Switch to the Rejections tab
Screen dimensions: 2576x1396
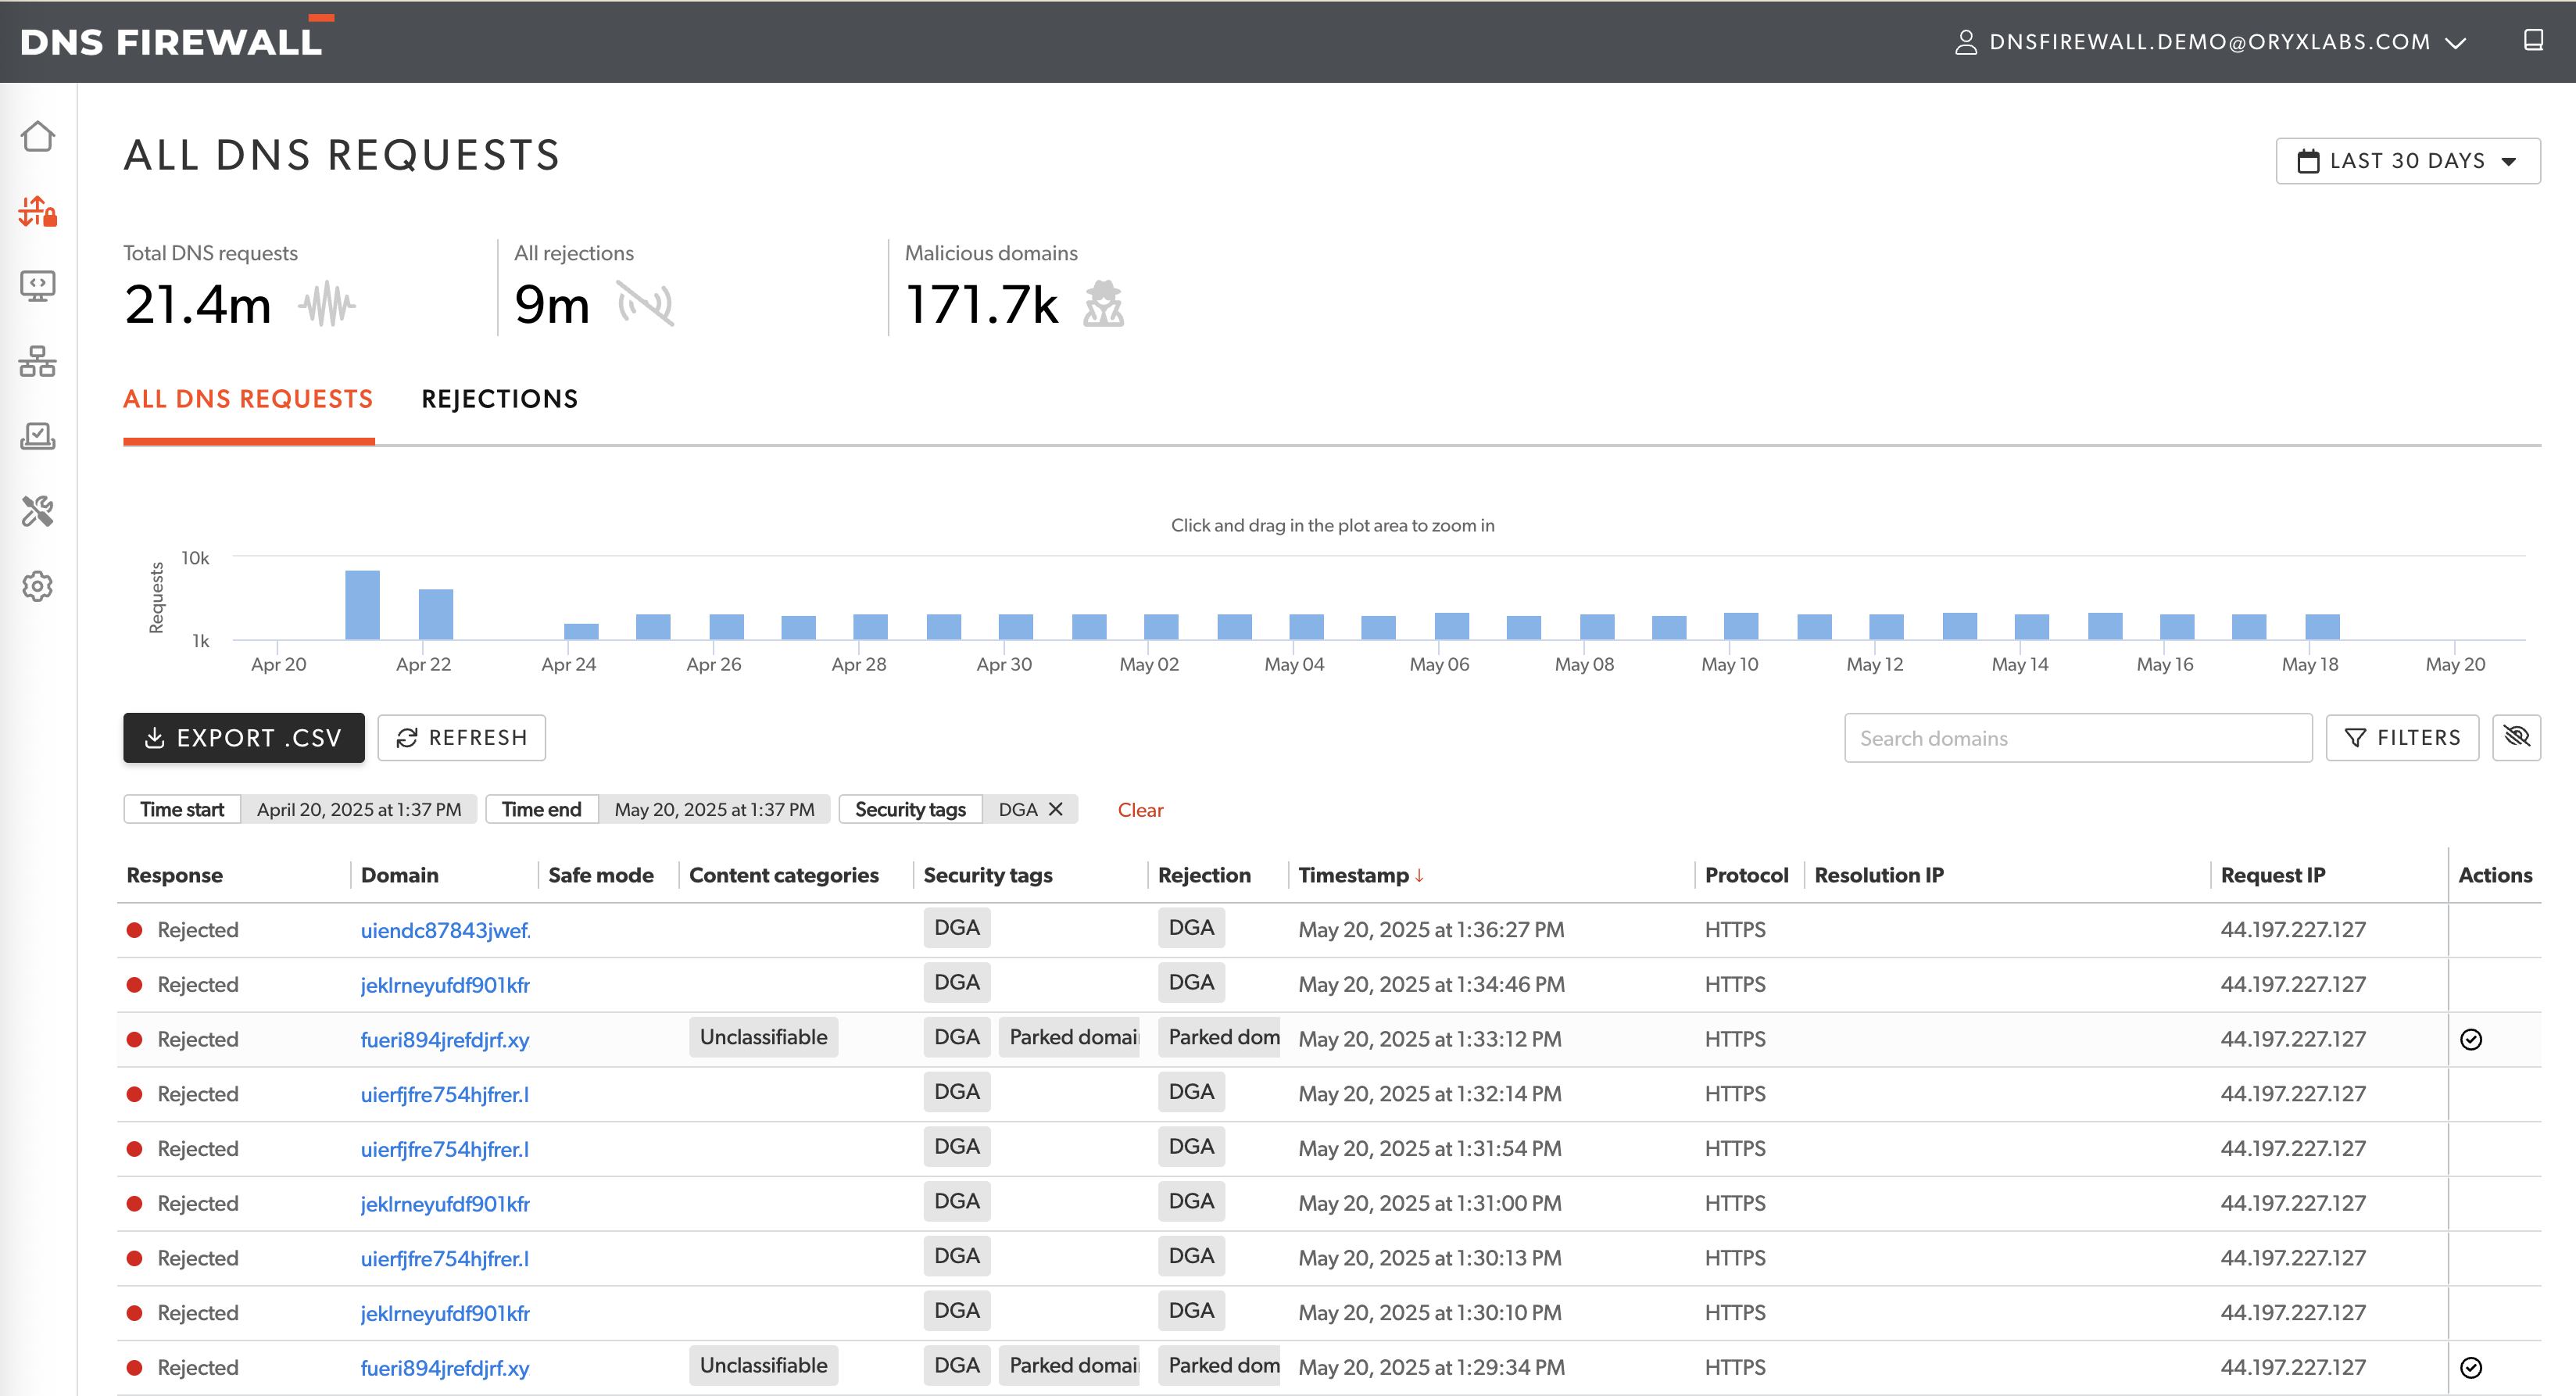pos(500,398)
